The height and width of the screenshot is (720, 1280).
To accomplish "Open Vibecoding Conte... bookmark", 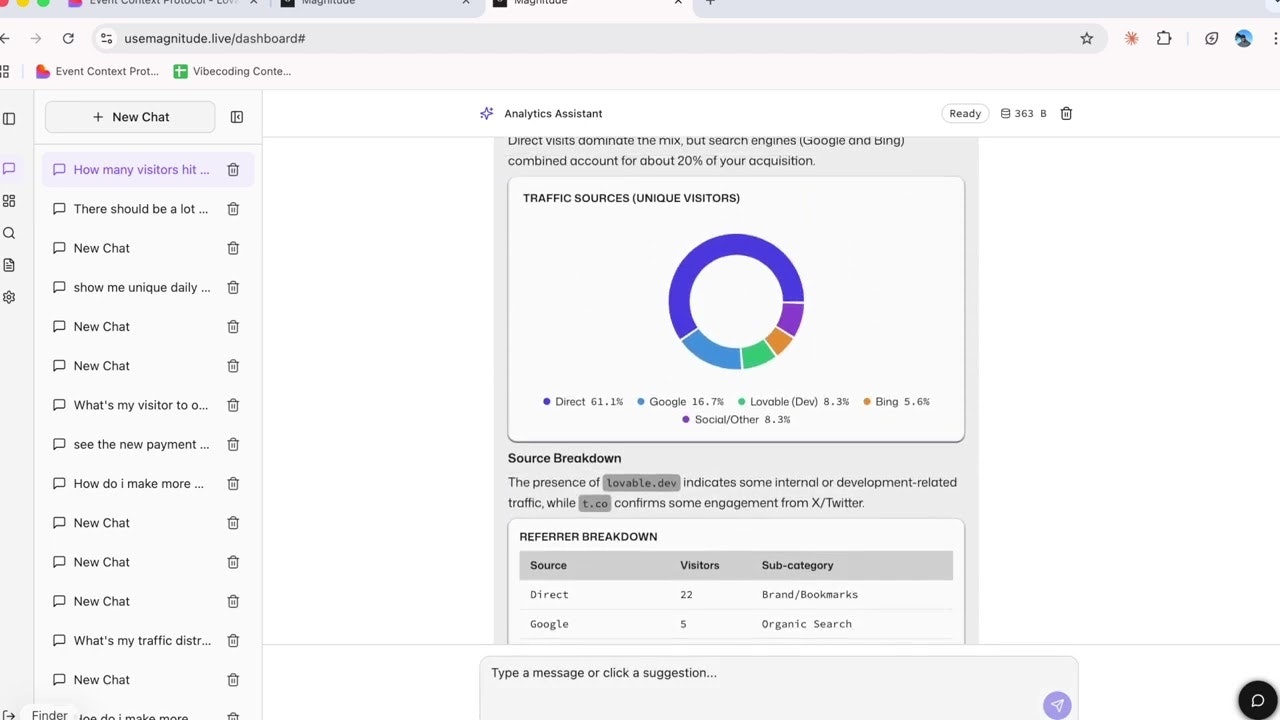I will (232, 71).
